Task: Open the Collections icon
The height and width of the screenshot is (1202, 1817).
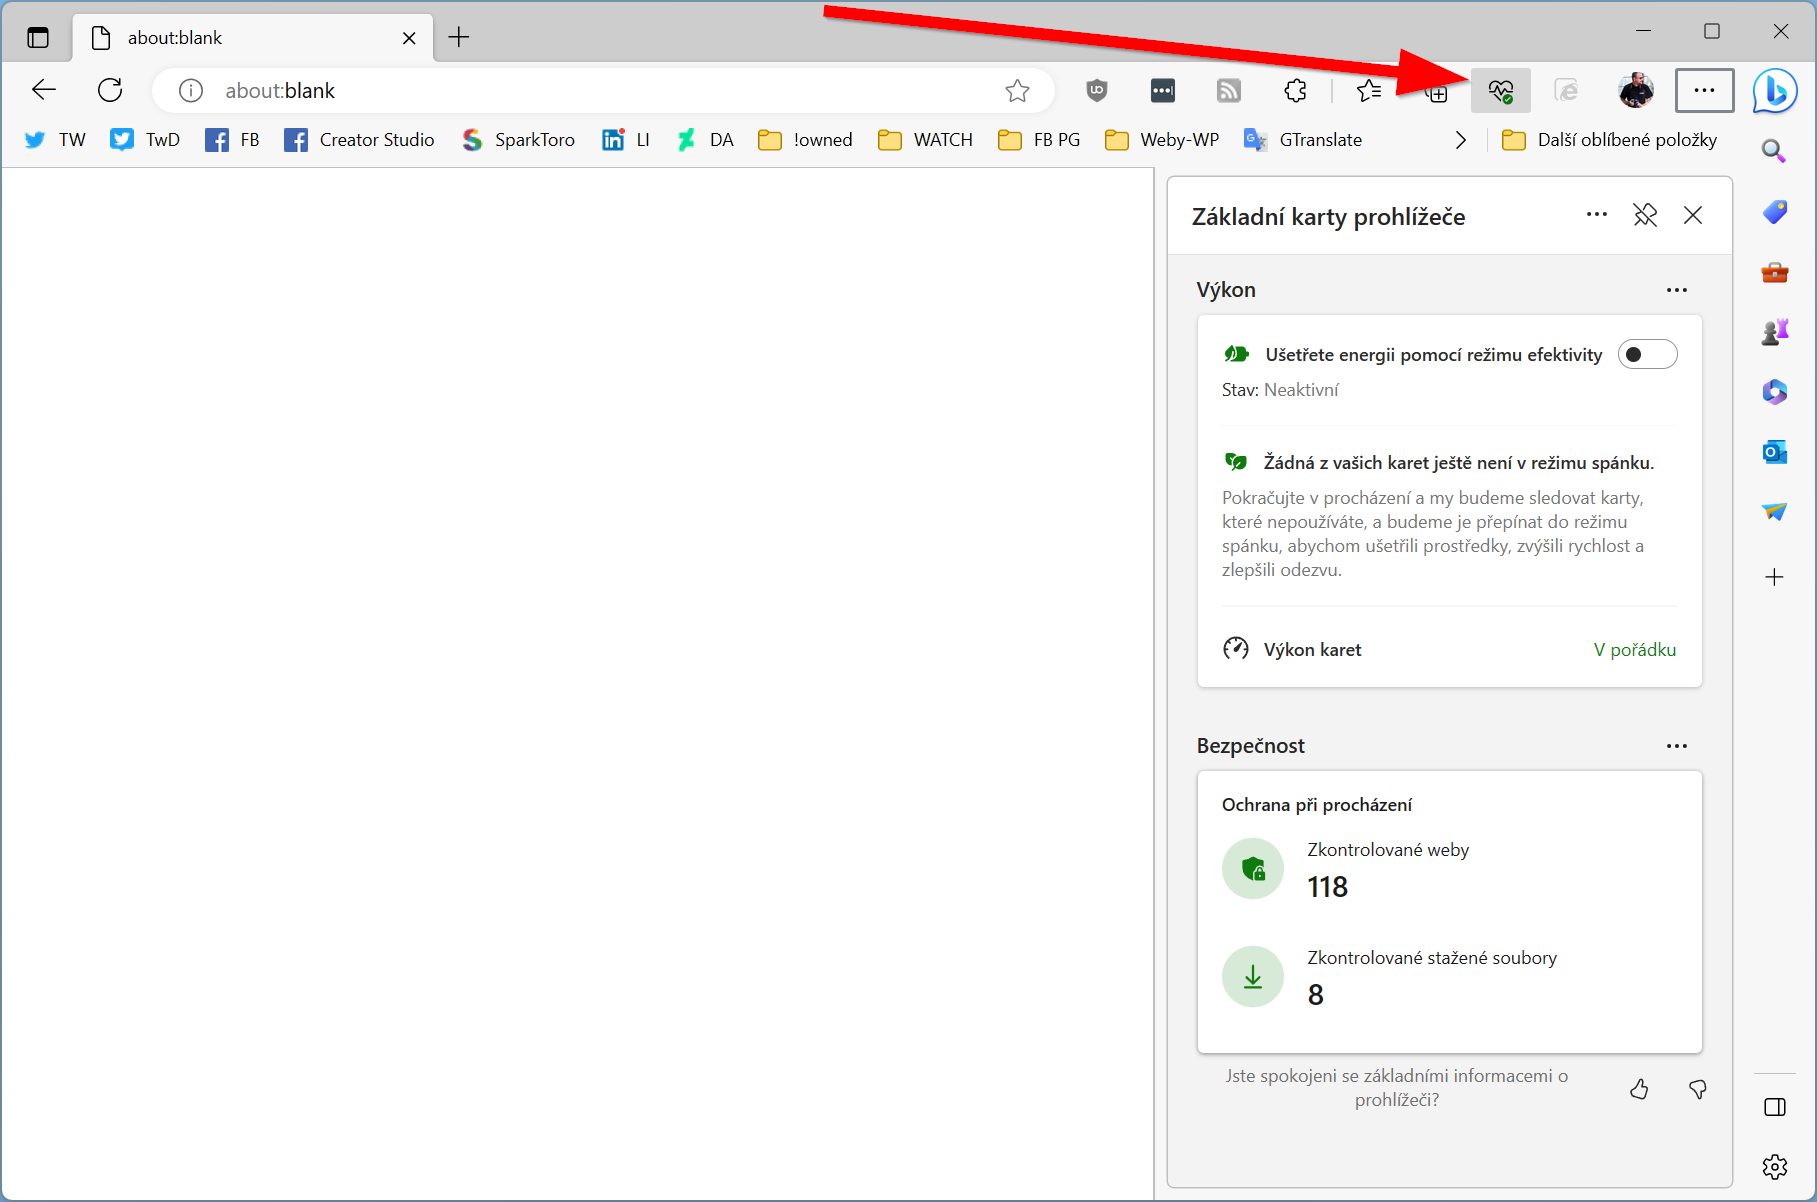Action: pos(1436,91)
